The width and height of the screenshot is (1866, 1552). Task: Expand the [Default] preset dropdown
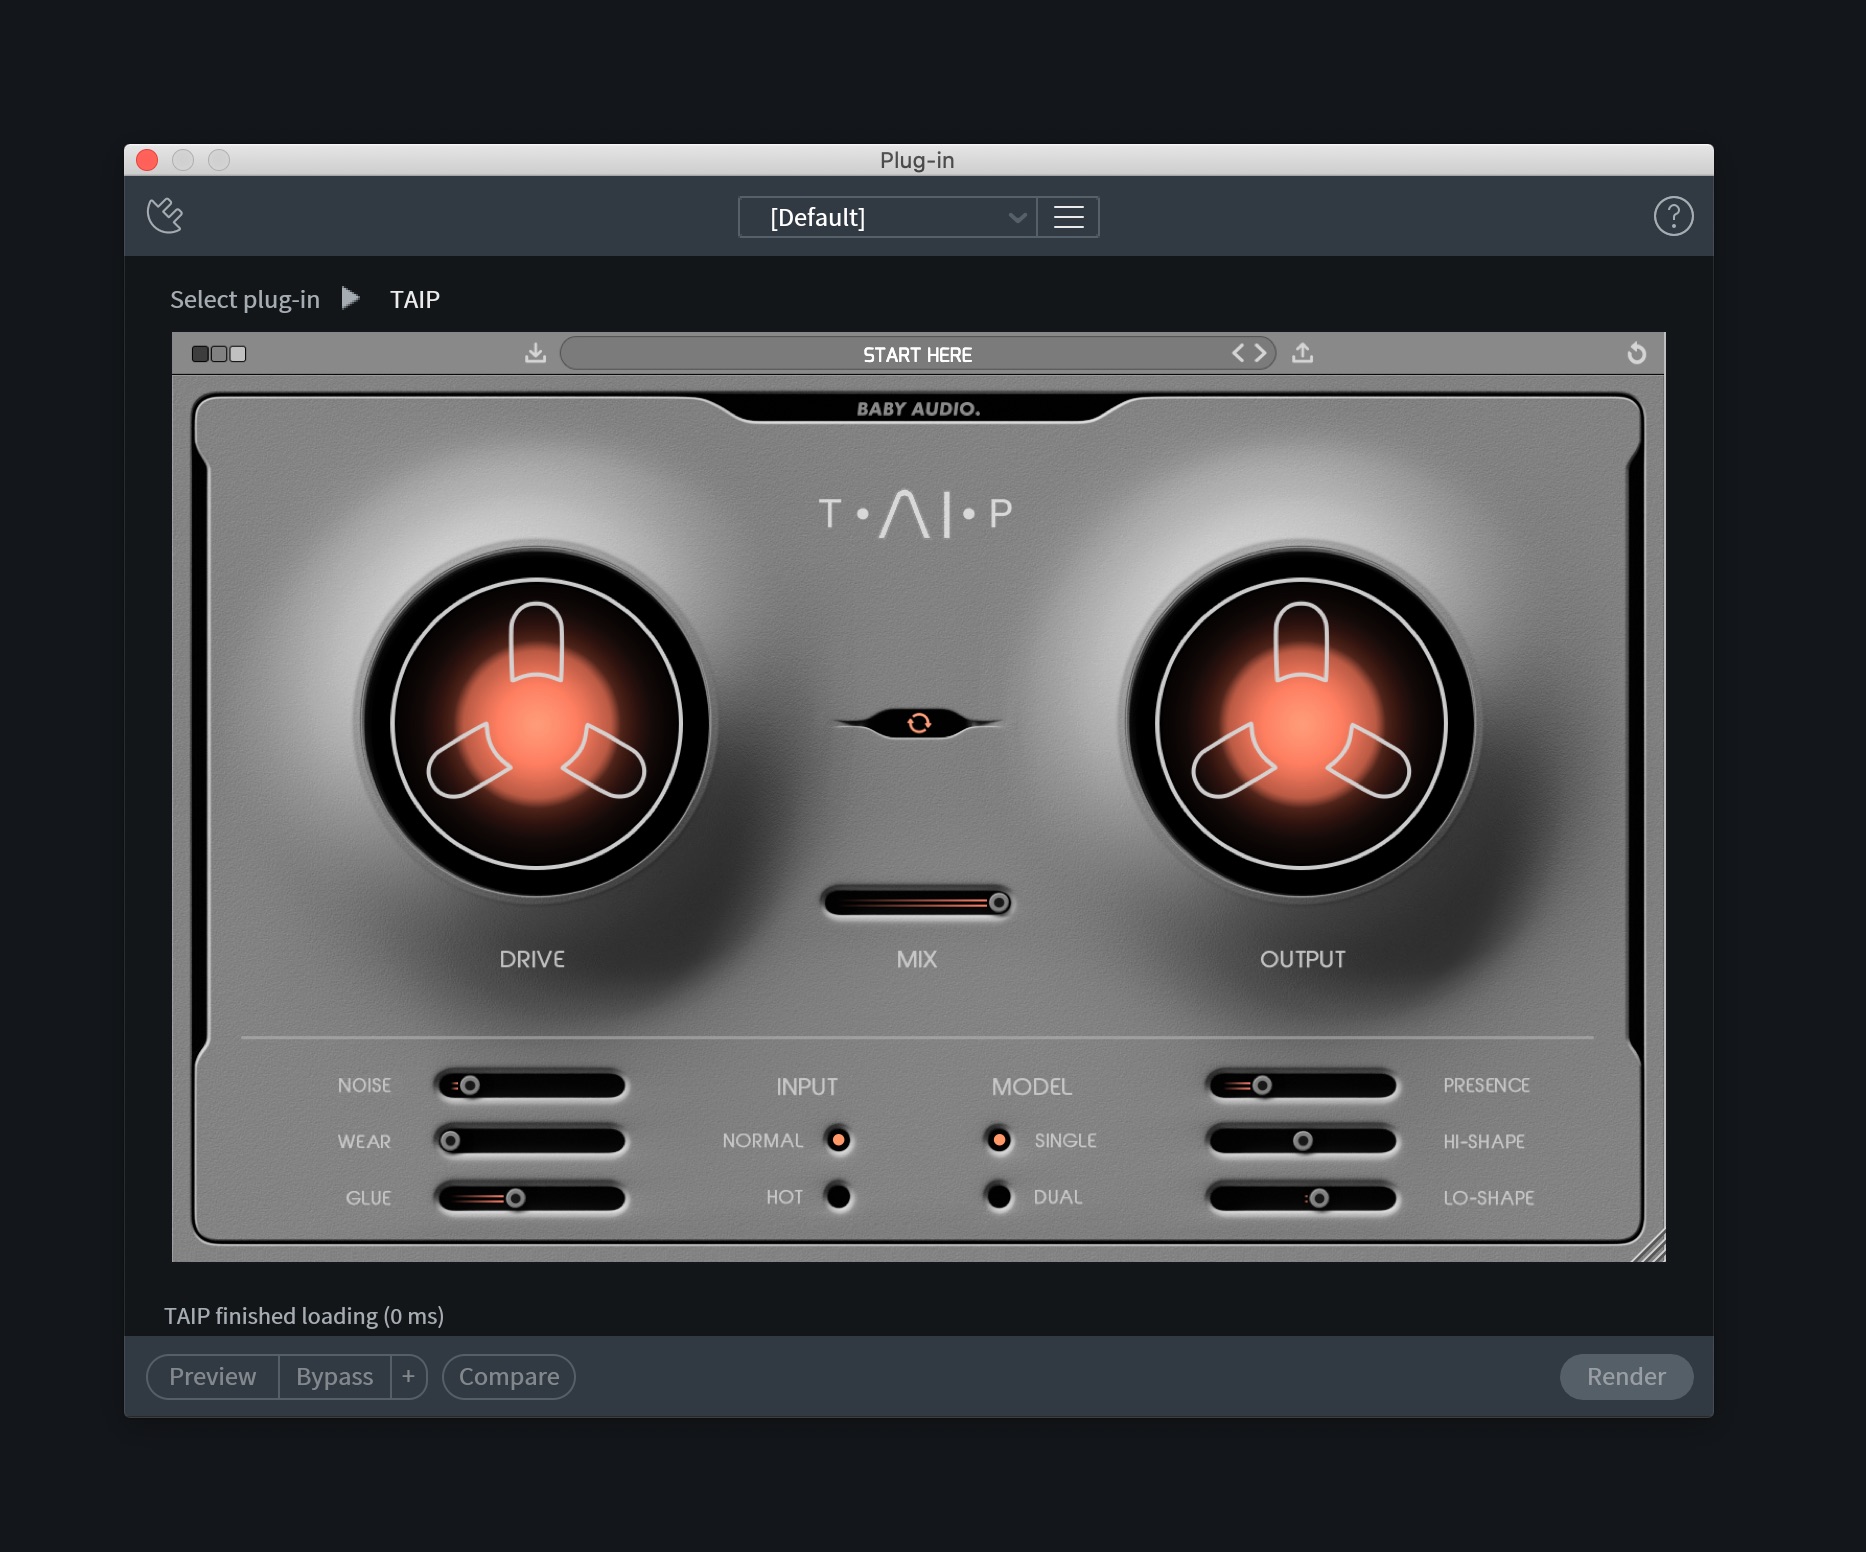[887, 217]
